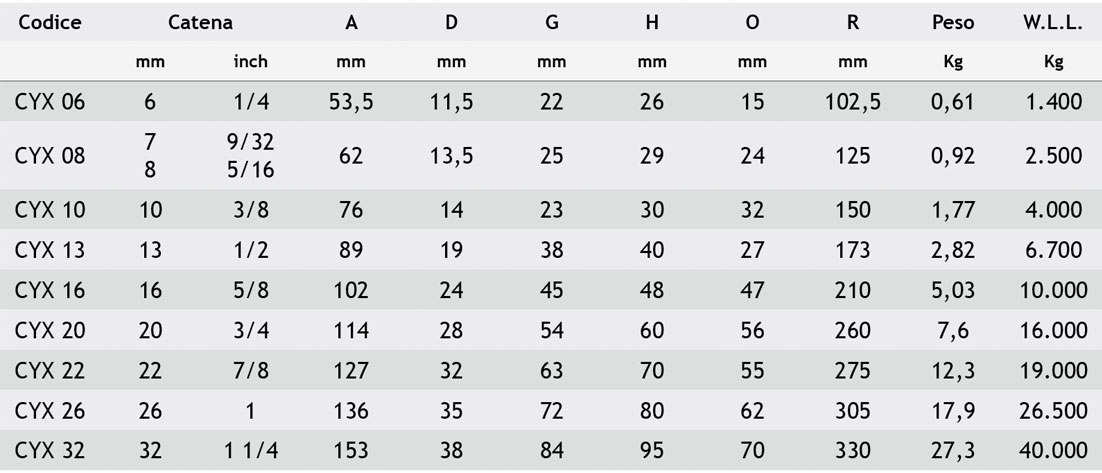This screenshot has height=473, width=1102.
Task: Click the 53,5 value in A column
Action: pos(351,101)
